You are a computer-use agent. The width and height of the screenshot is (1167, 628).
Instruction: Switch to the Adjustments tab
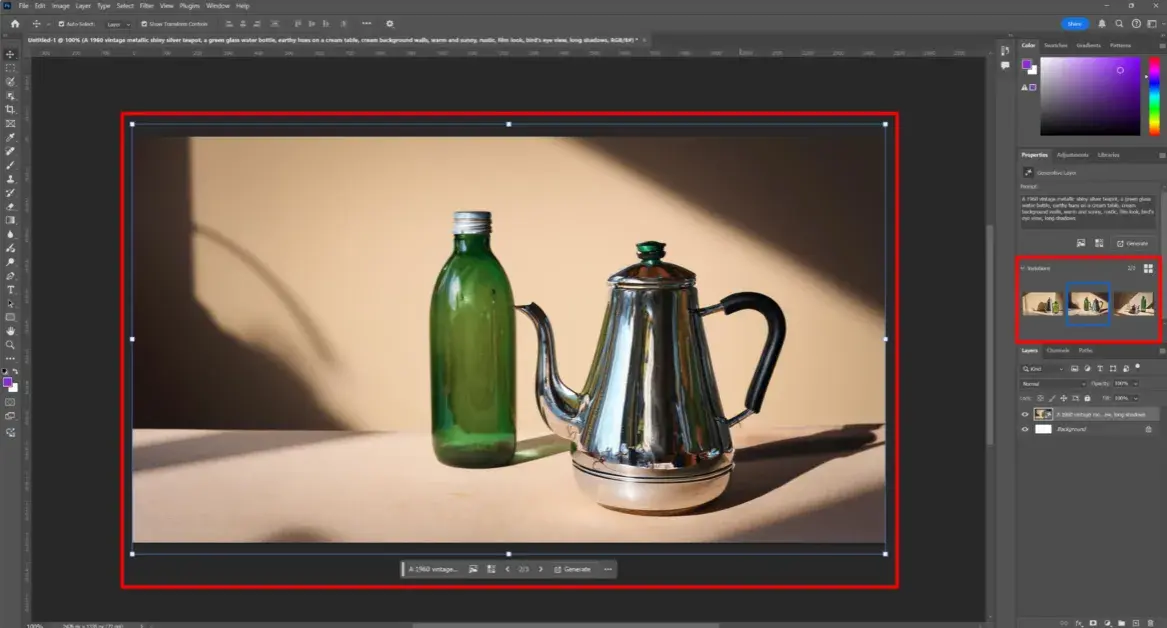(1072, 155)
